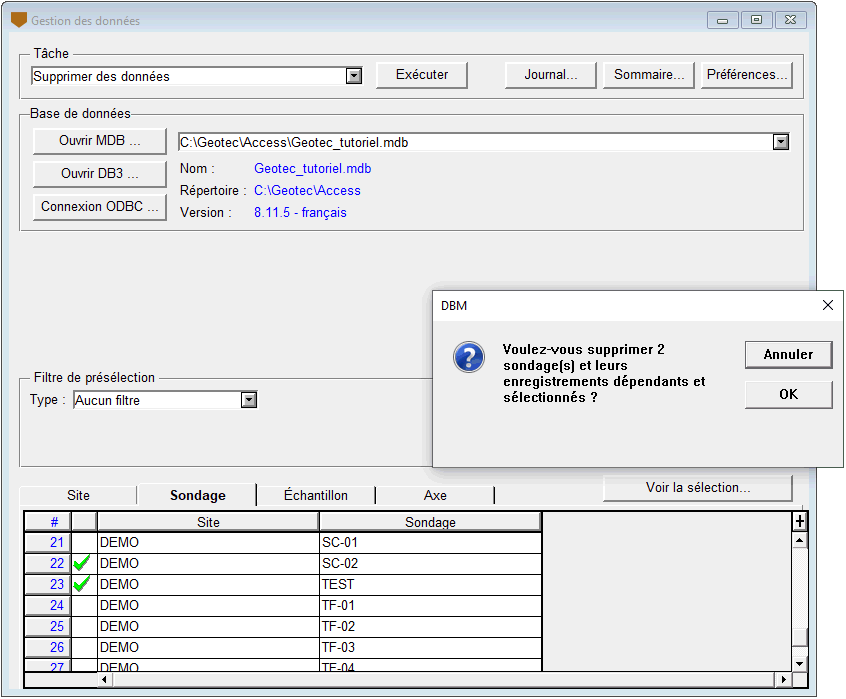Click the TF-02 sondage cell

coord(430,627)
